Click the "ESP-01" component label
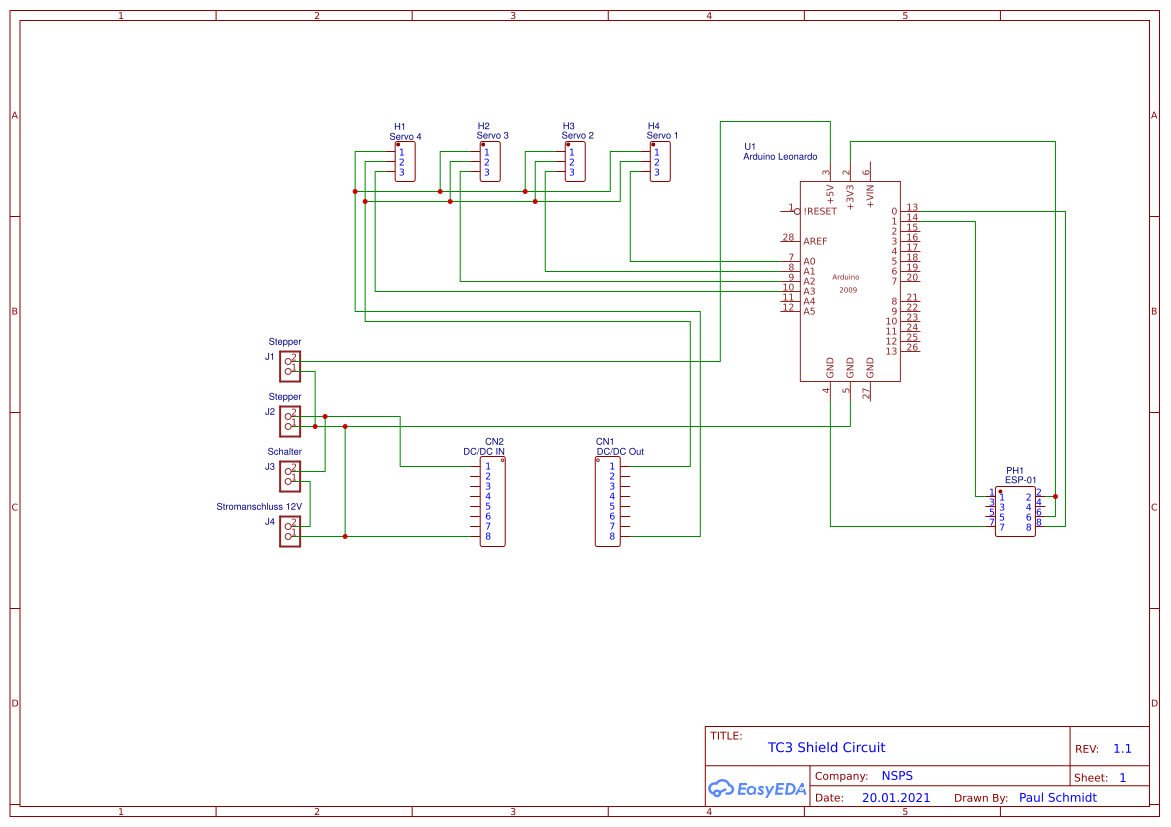The width and height of the screenshot is (1171, 827). pyautogui.click(x=1020, y=481)
